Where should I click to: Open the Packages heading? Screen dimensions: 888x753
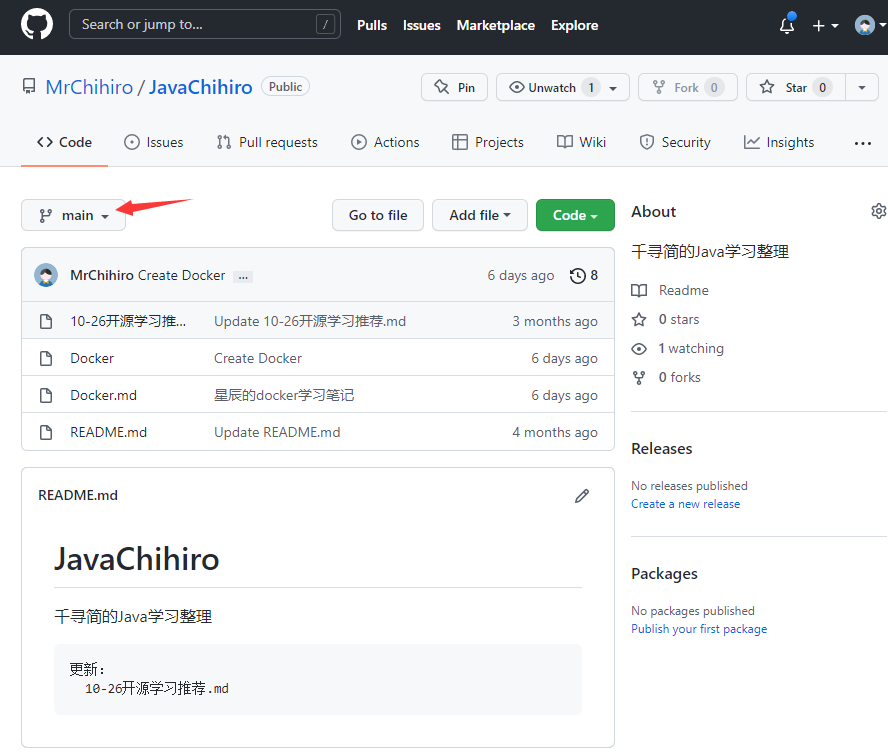tap(664, 574)
